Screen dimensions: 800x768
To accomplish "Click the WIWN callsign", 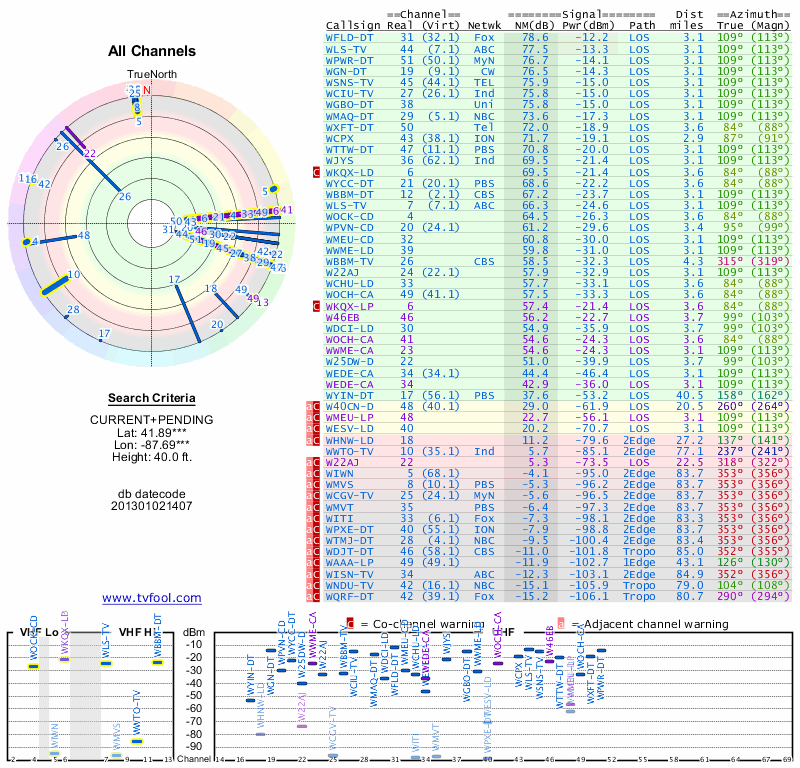I will click(339, 474).
